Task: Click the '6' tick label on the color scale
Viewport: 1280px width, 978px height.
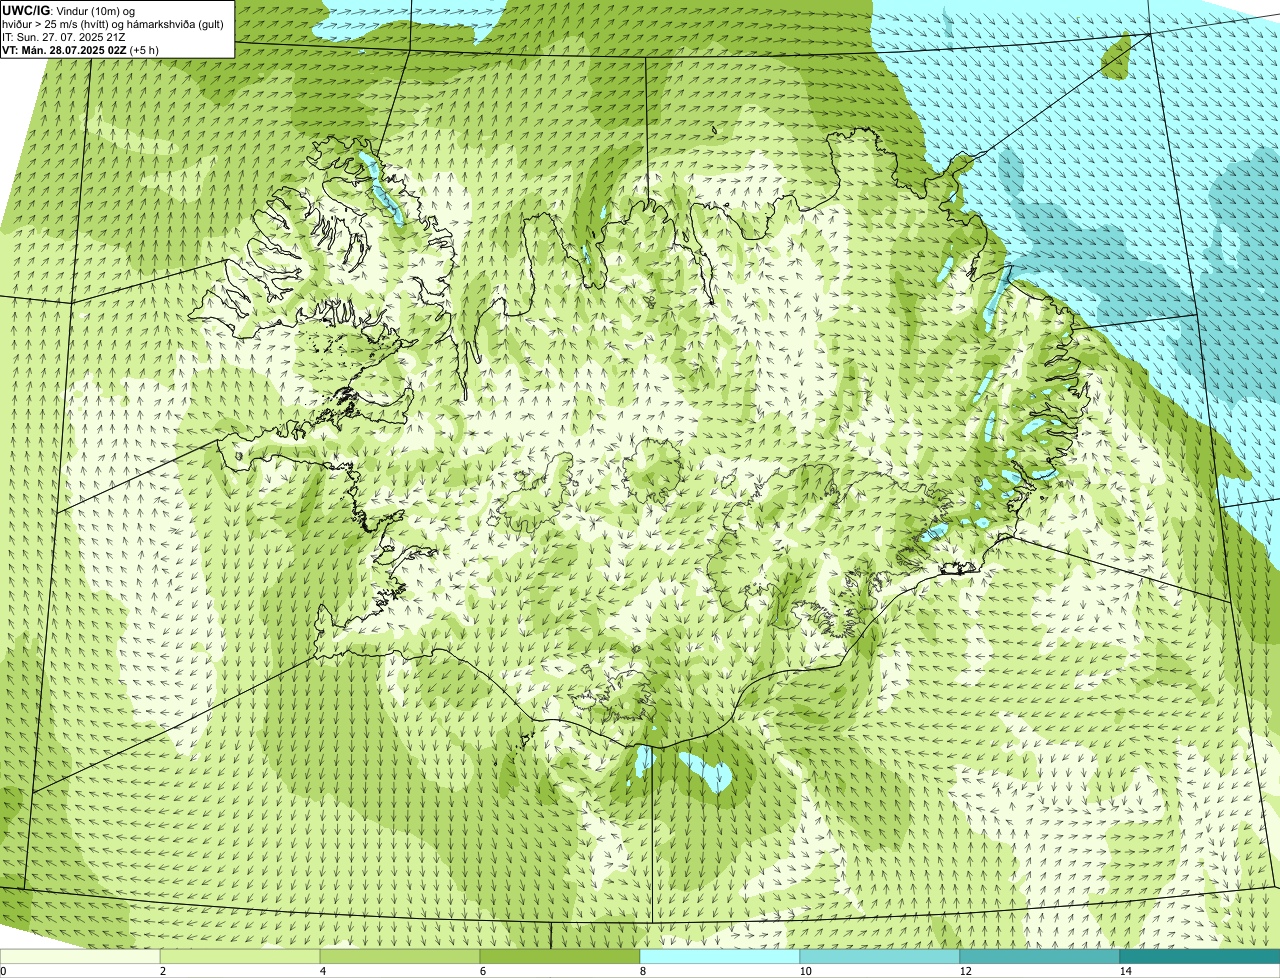Action: [482, 971]
